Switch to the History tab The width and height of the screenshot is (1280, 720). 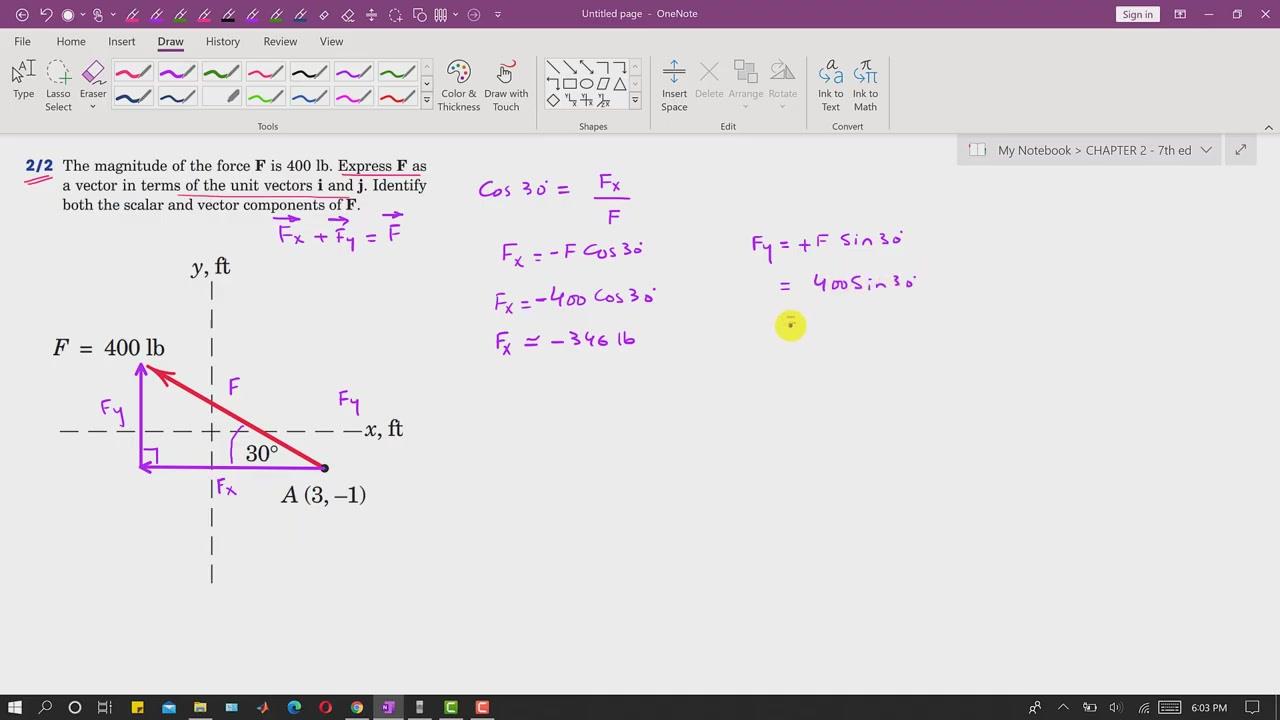[222, 41]
